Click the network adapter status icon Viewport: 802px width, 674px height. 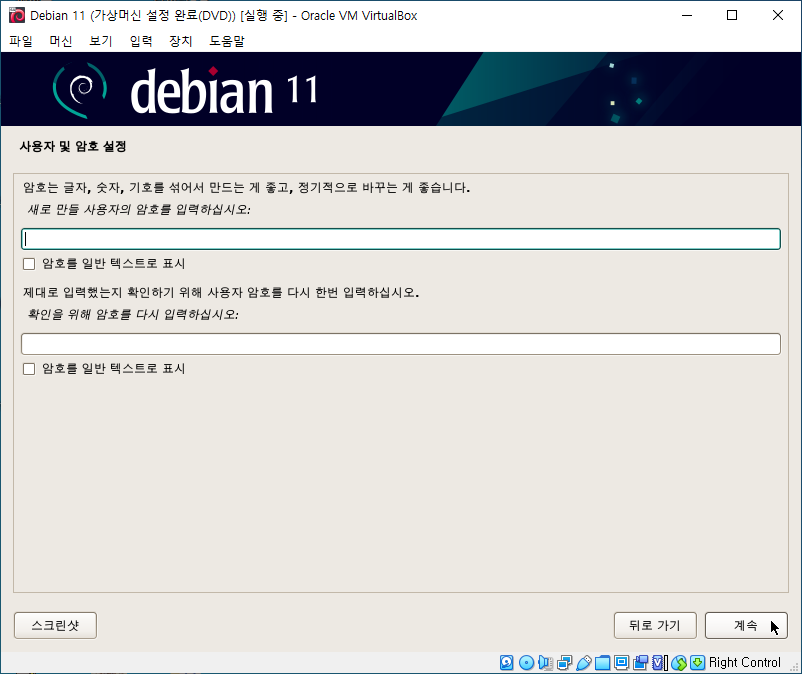[x=565, y=662]
